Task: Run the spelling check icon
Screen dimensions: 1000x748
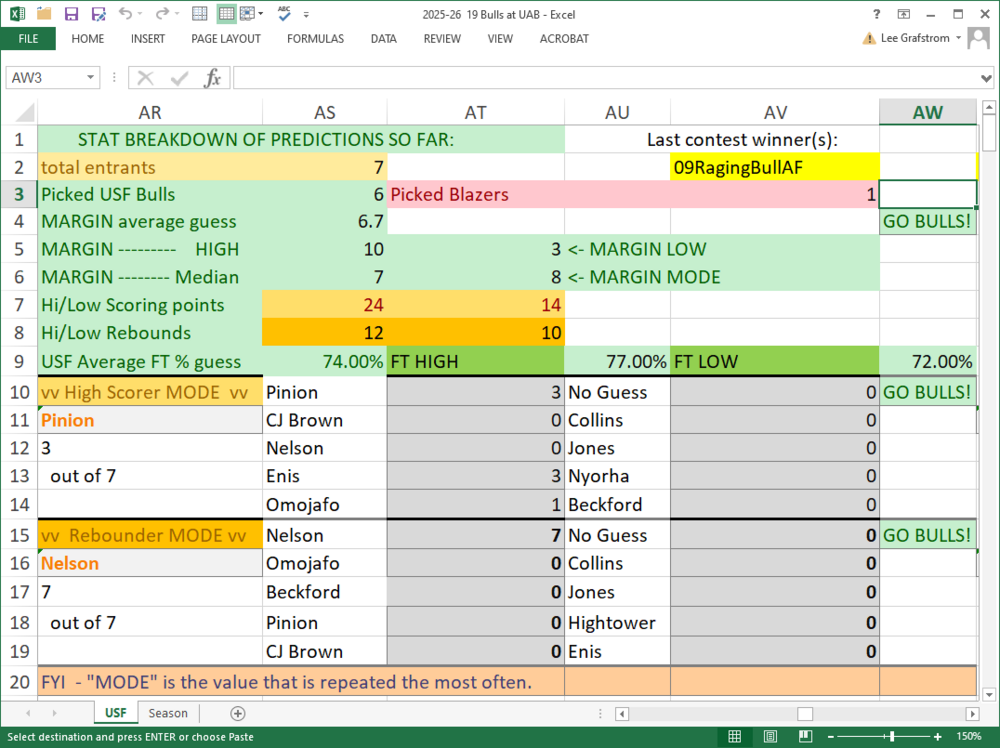Action: [x=284, y=14]
